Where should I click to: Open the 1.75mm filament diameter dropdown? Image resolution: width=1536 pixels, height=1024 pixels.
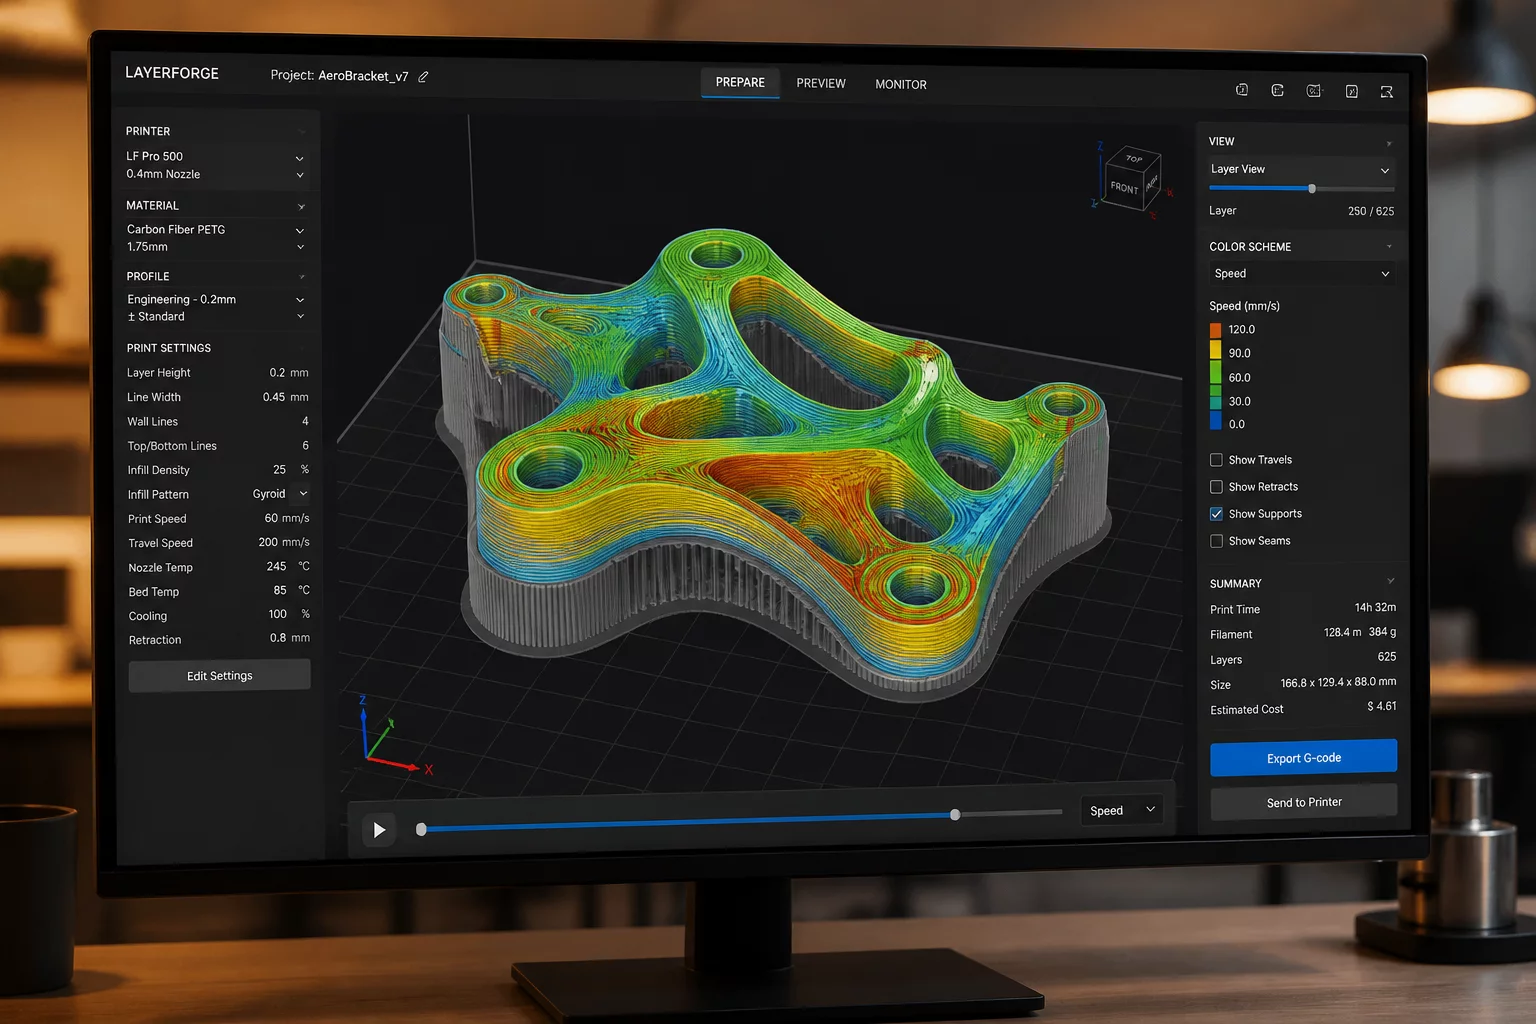point(215,247)
